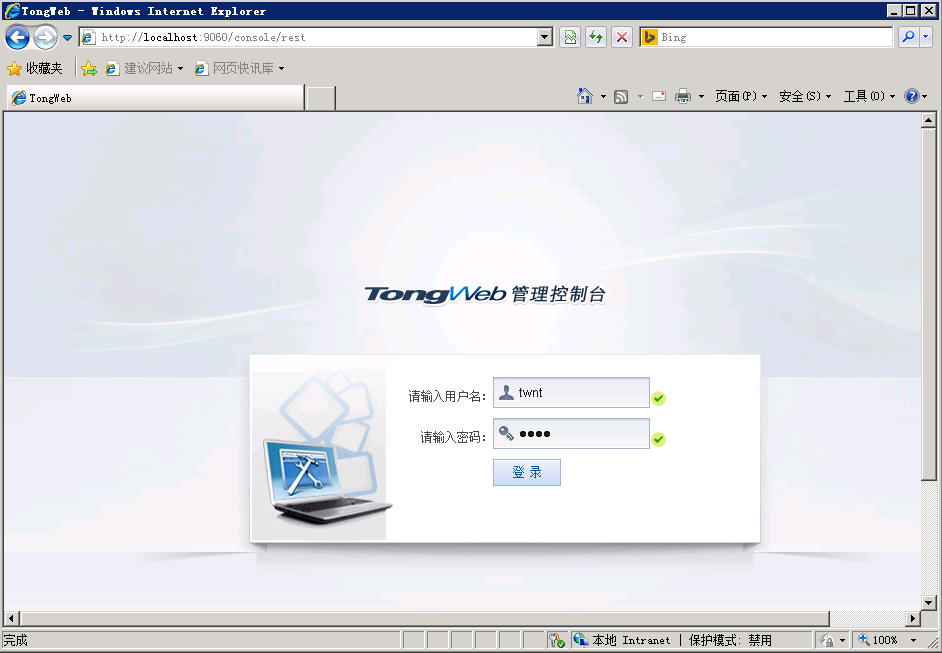
Task: Expand the Home icon dropdown arrow
Action: (603, 96)
